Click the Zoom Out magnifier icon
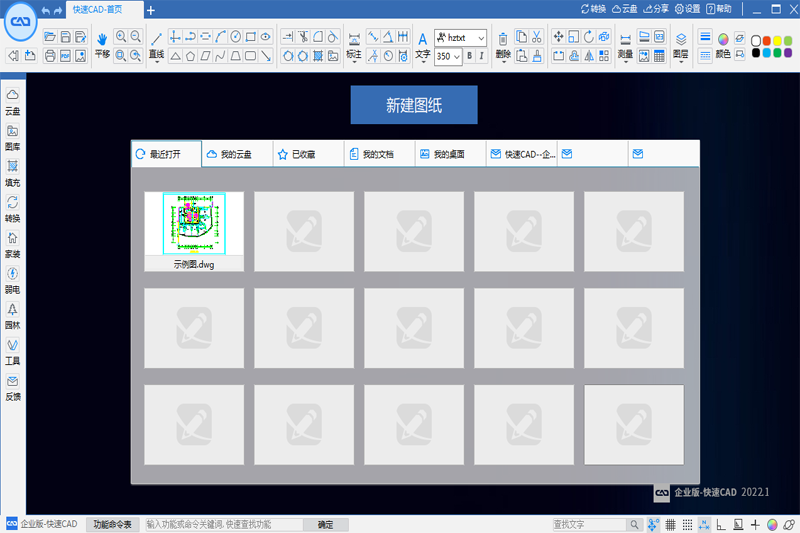This screenshot has height=533, width=800. (136, 37)
